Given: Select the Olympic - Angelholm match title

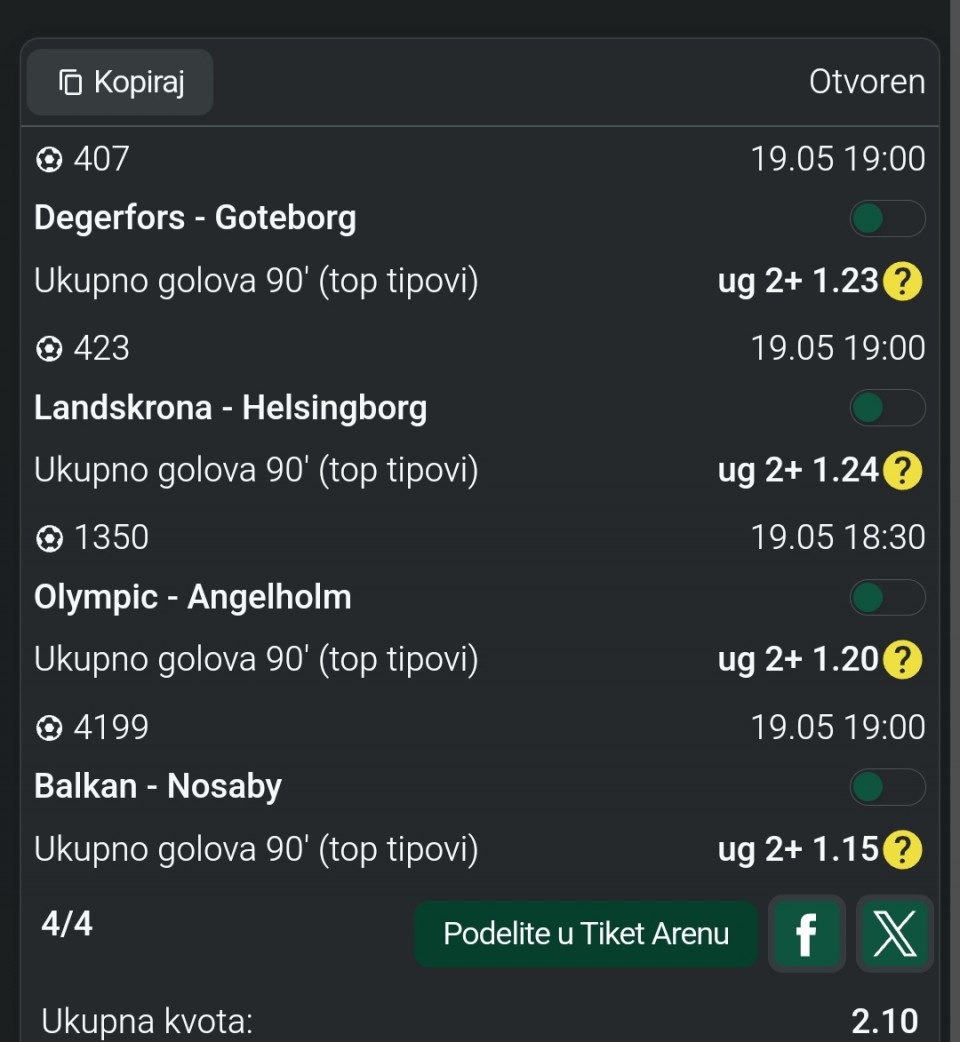Looking at the screenshot, I should (193, 597).
